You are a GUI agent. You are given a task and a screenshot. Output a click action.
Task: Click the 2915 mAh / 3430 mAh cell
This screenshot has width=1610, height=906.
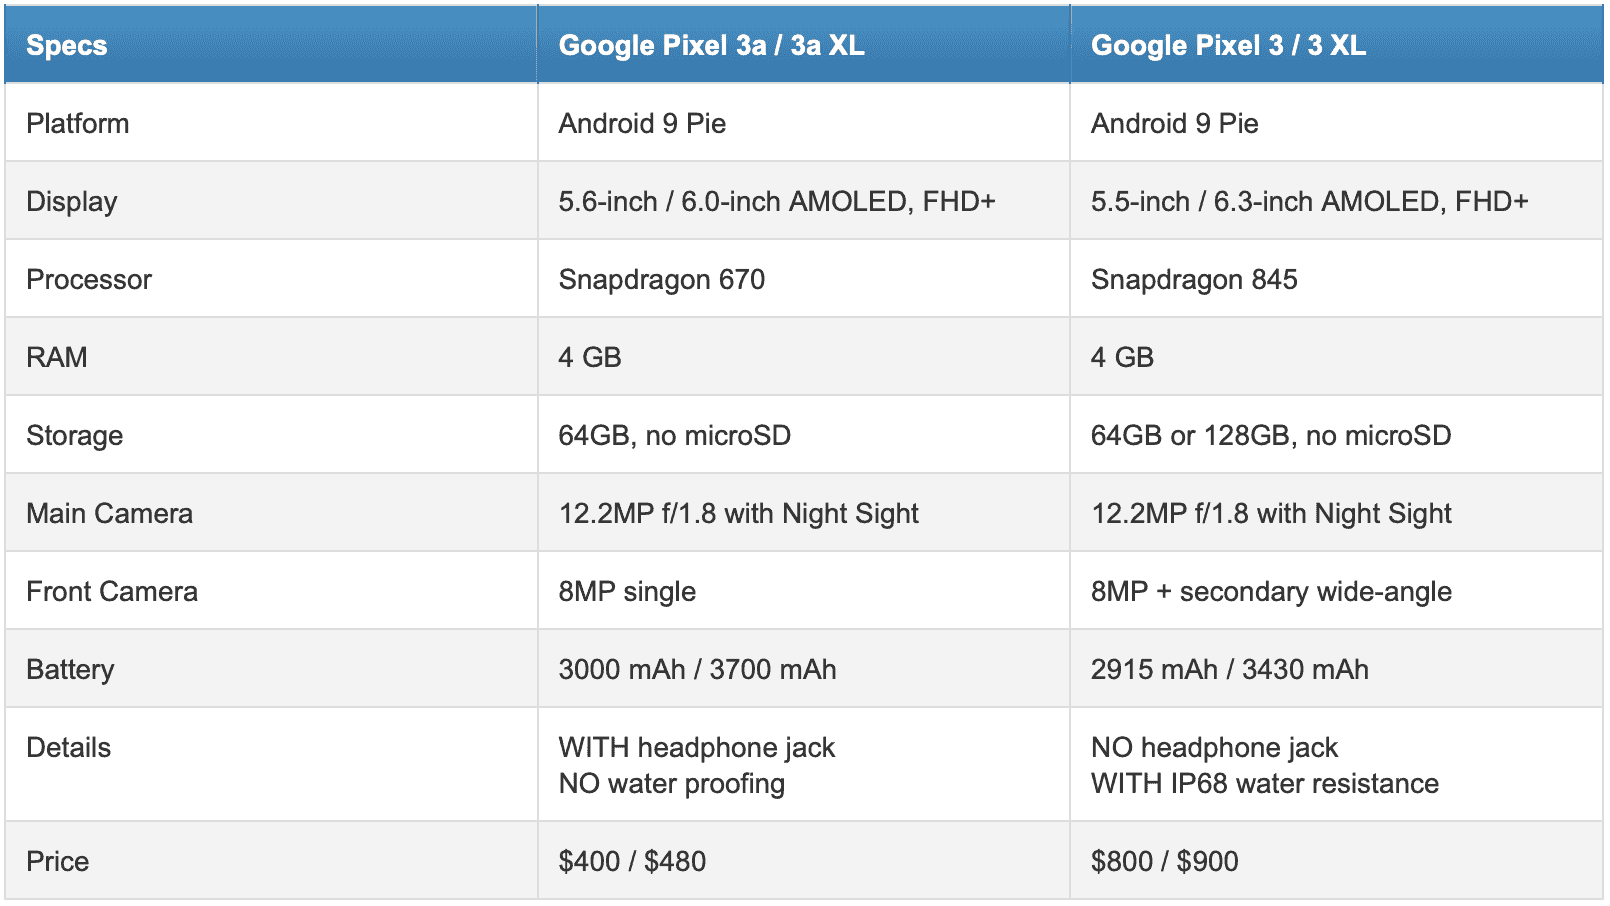point(1230,669)
